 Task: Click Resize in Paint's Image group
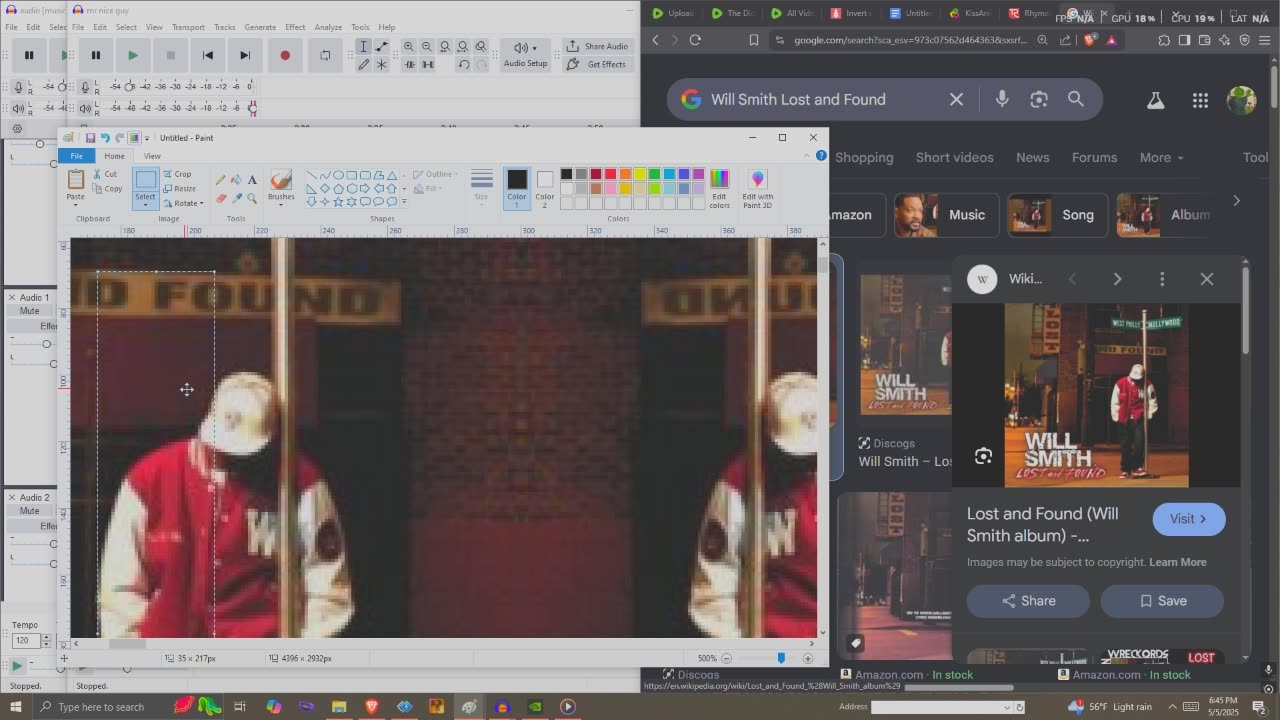[179, 188]
